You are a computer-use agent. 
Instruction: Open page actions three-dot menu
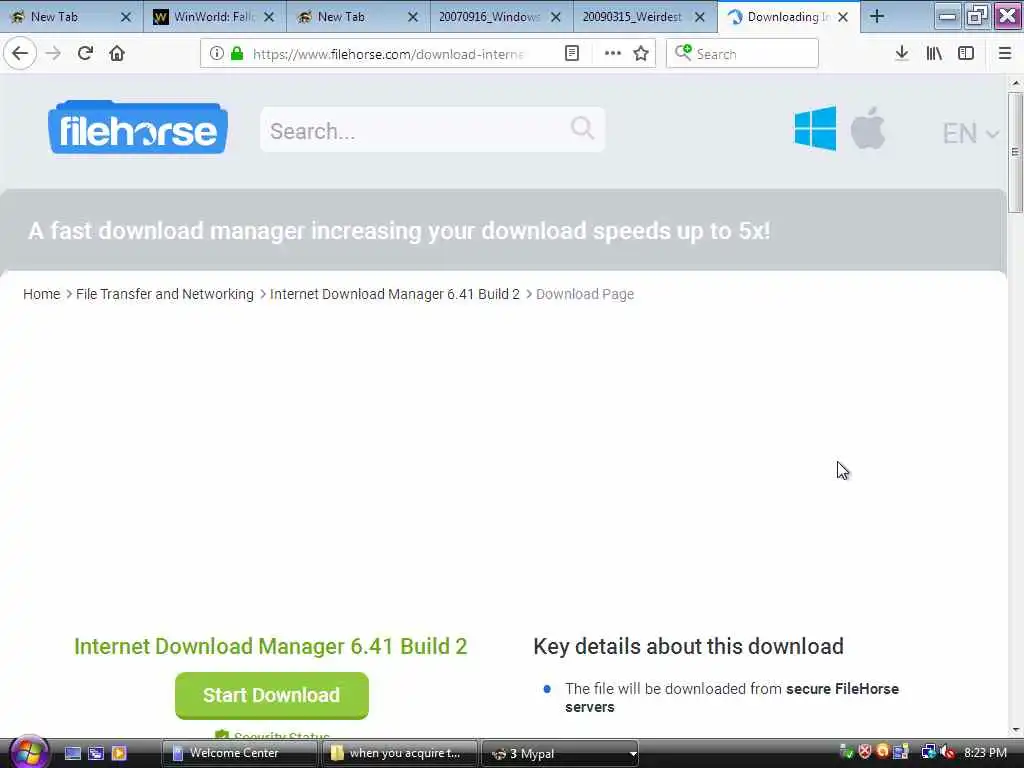pos(613,54)
